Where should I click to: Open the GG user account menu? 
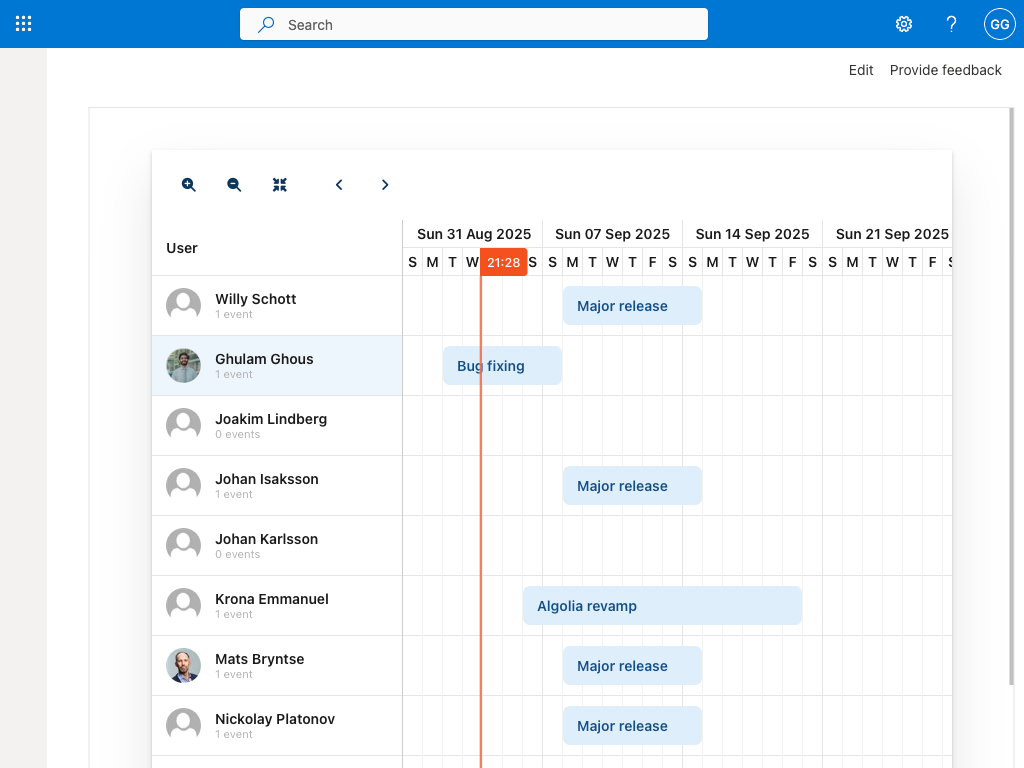pos(999,23)
